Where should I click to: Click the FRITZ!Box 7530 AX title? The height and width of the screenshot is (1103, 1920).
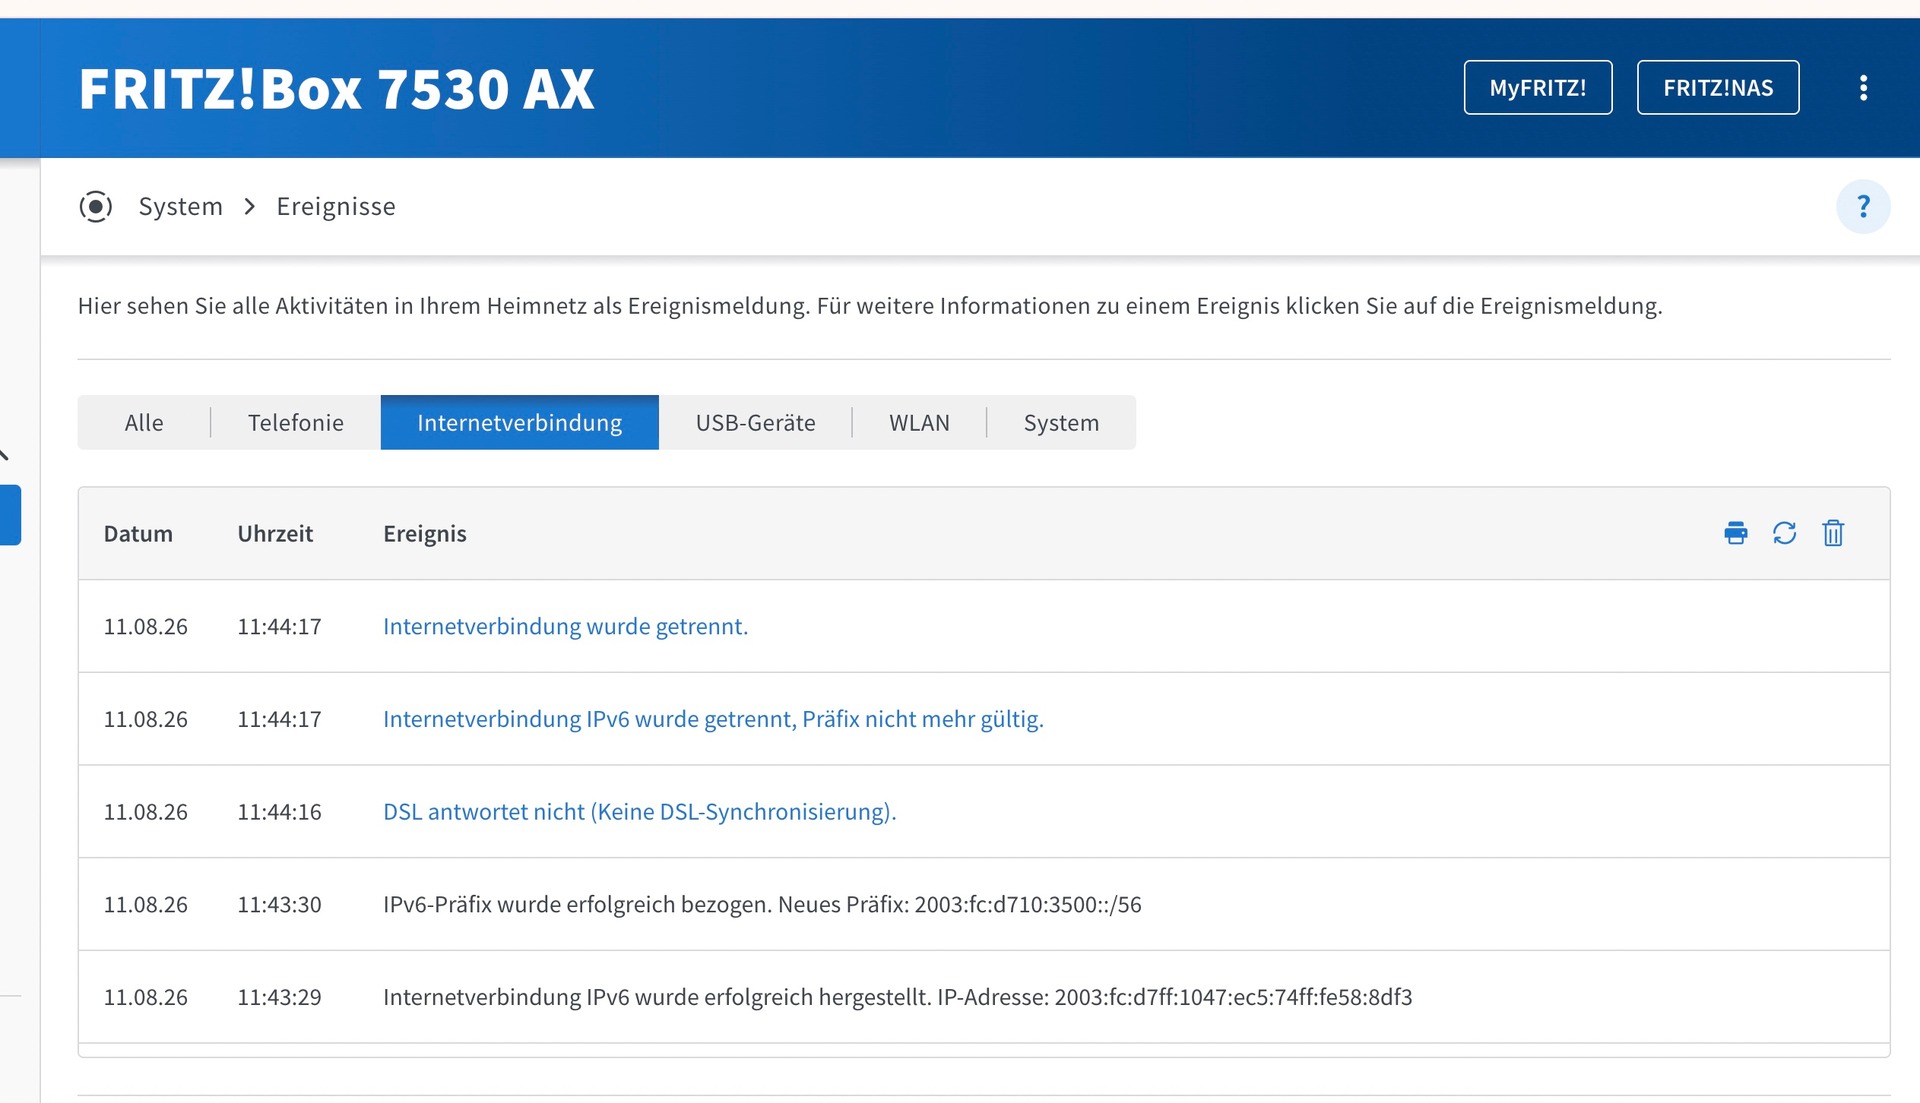click(x=337, y=89)
